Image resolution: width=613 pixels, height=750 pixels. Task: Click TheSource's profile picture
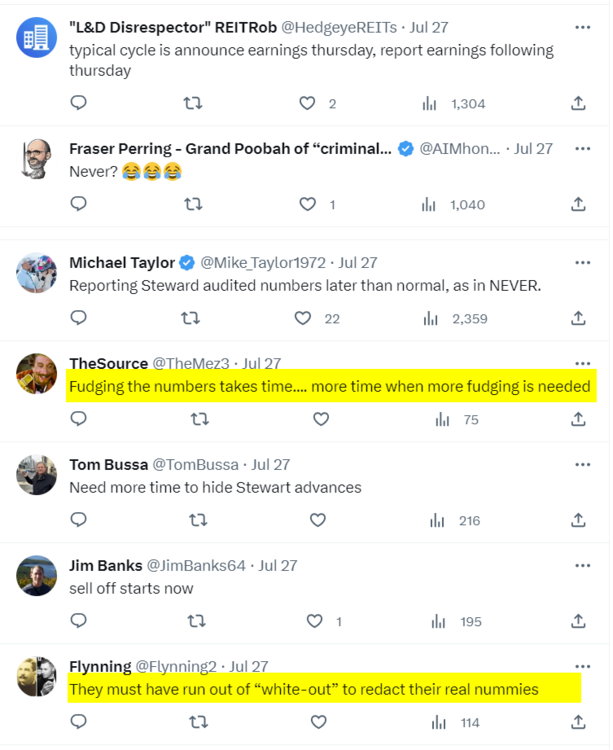click(37, 373)
